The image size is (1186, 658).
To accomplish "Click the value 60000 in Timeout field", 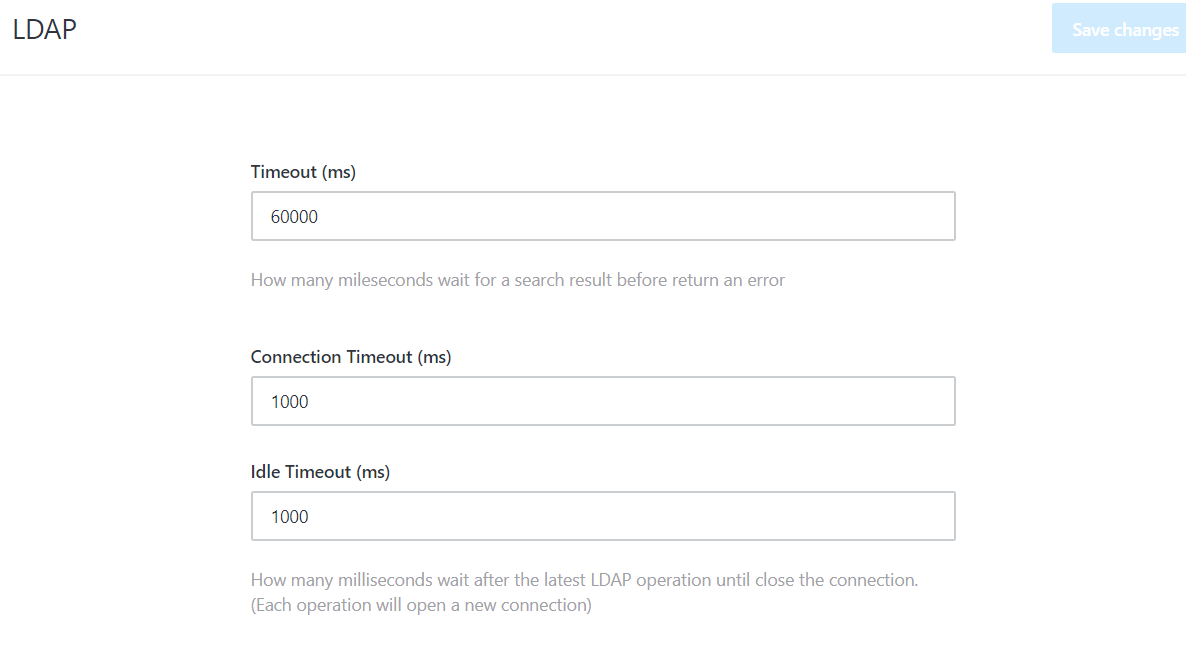I will [291, 215].
